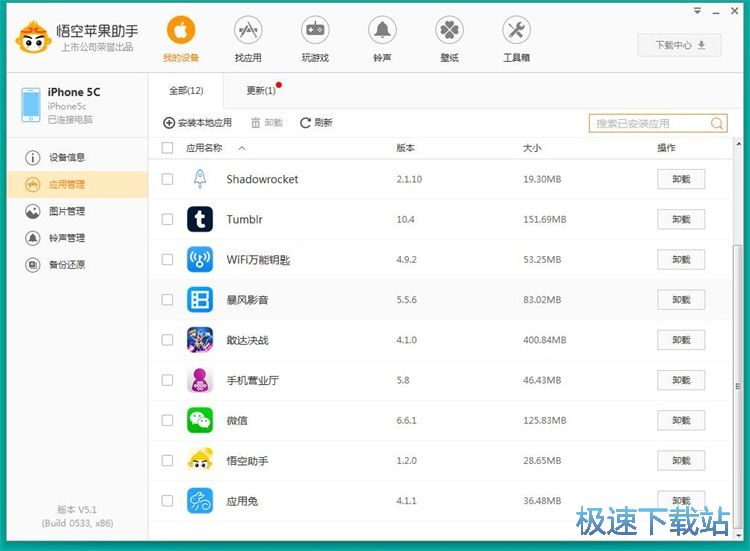Uninstall 敢达决战 with 卸载 button
This screenshot has width=750, height=551.
pyautogui.click(x=681, y=340)
